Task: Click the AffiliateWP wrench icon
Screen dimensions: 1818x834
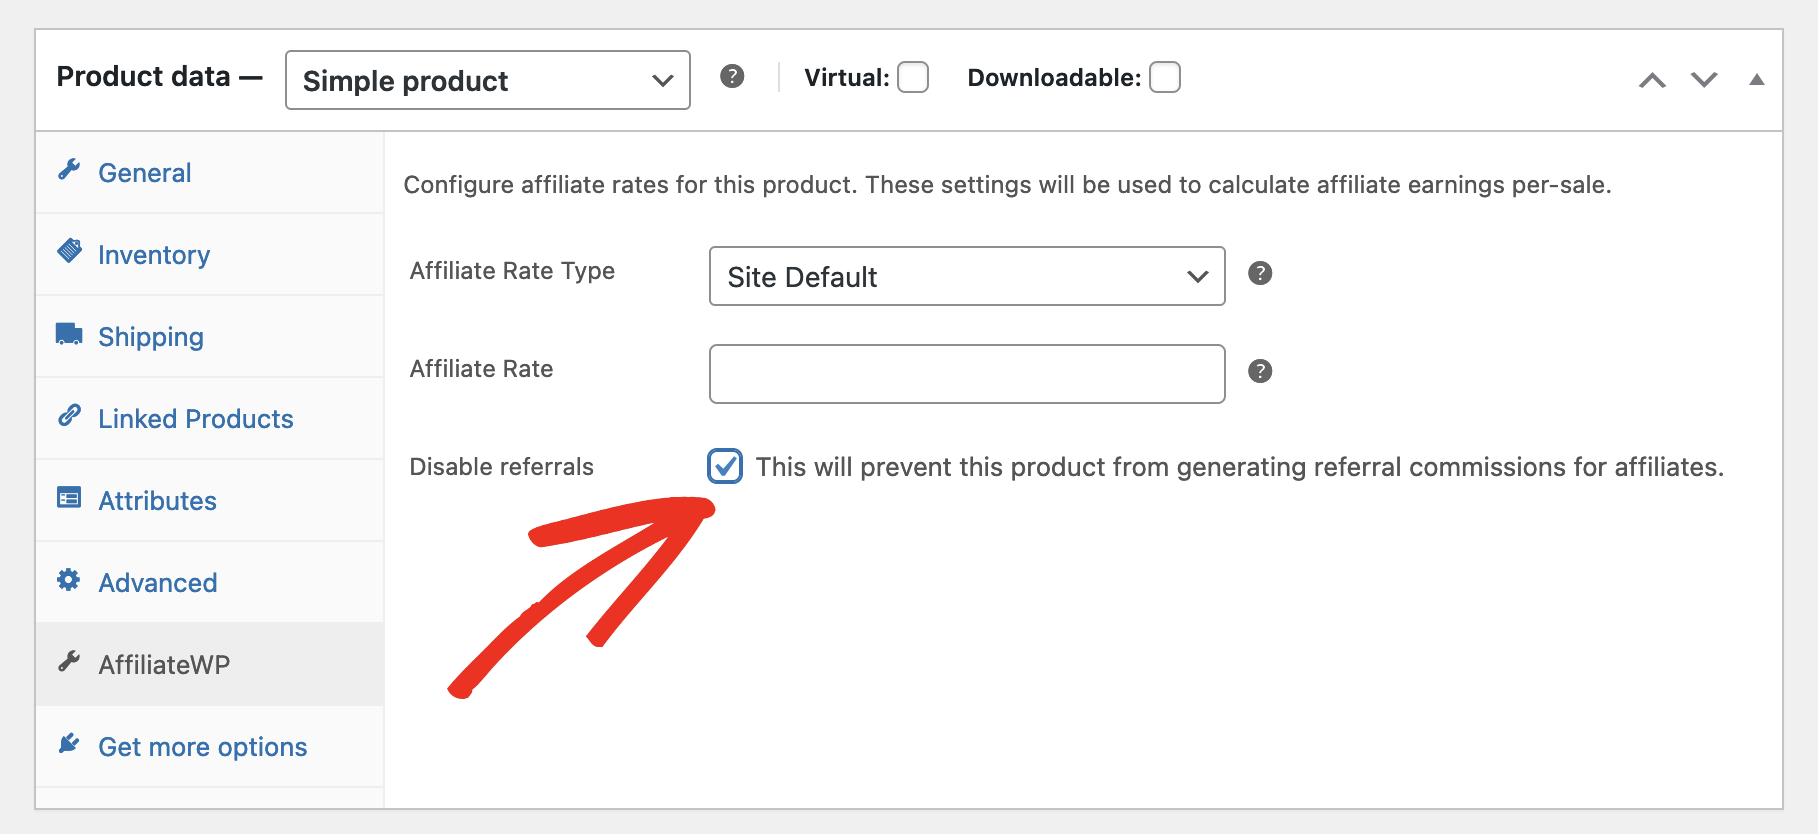Action: click(69, 661)
